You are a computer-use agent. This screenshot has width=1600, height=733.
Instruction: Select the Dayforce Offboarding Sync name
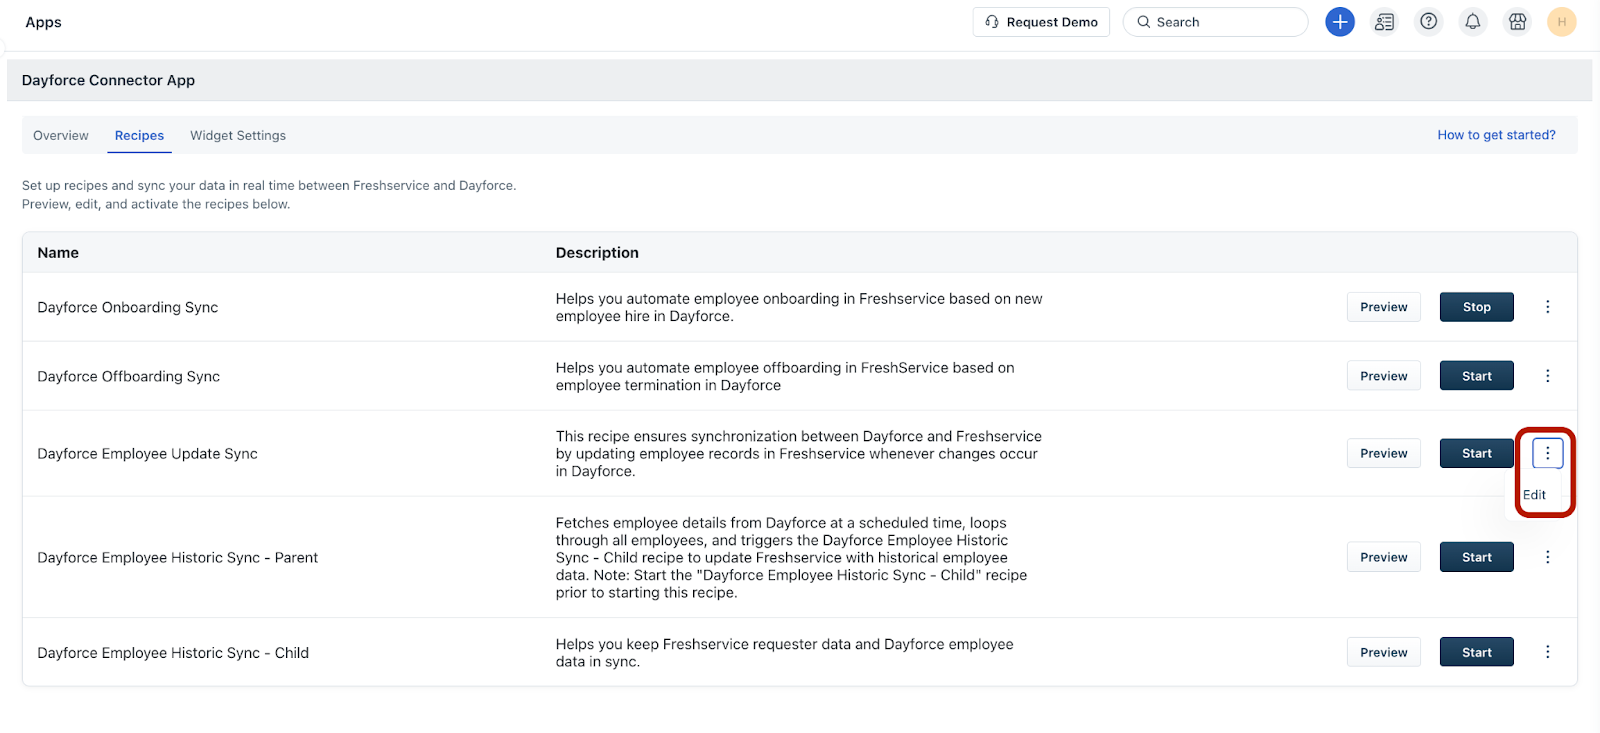[129, 376]
